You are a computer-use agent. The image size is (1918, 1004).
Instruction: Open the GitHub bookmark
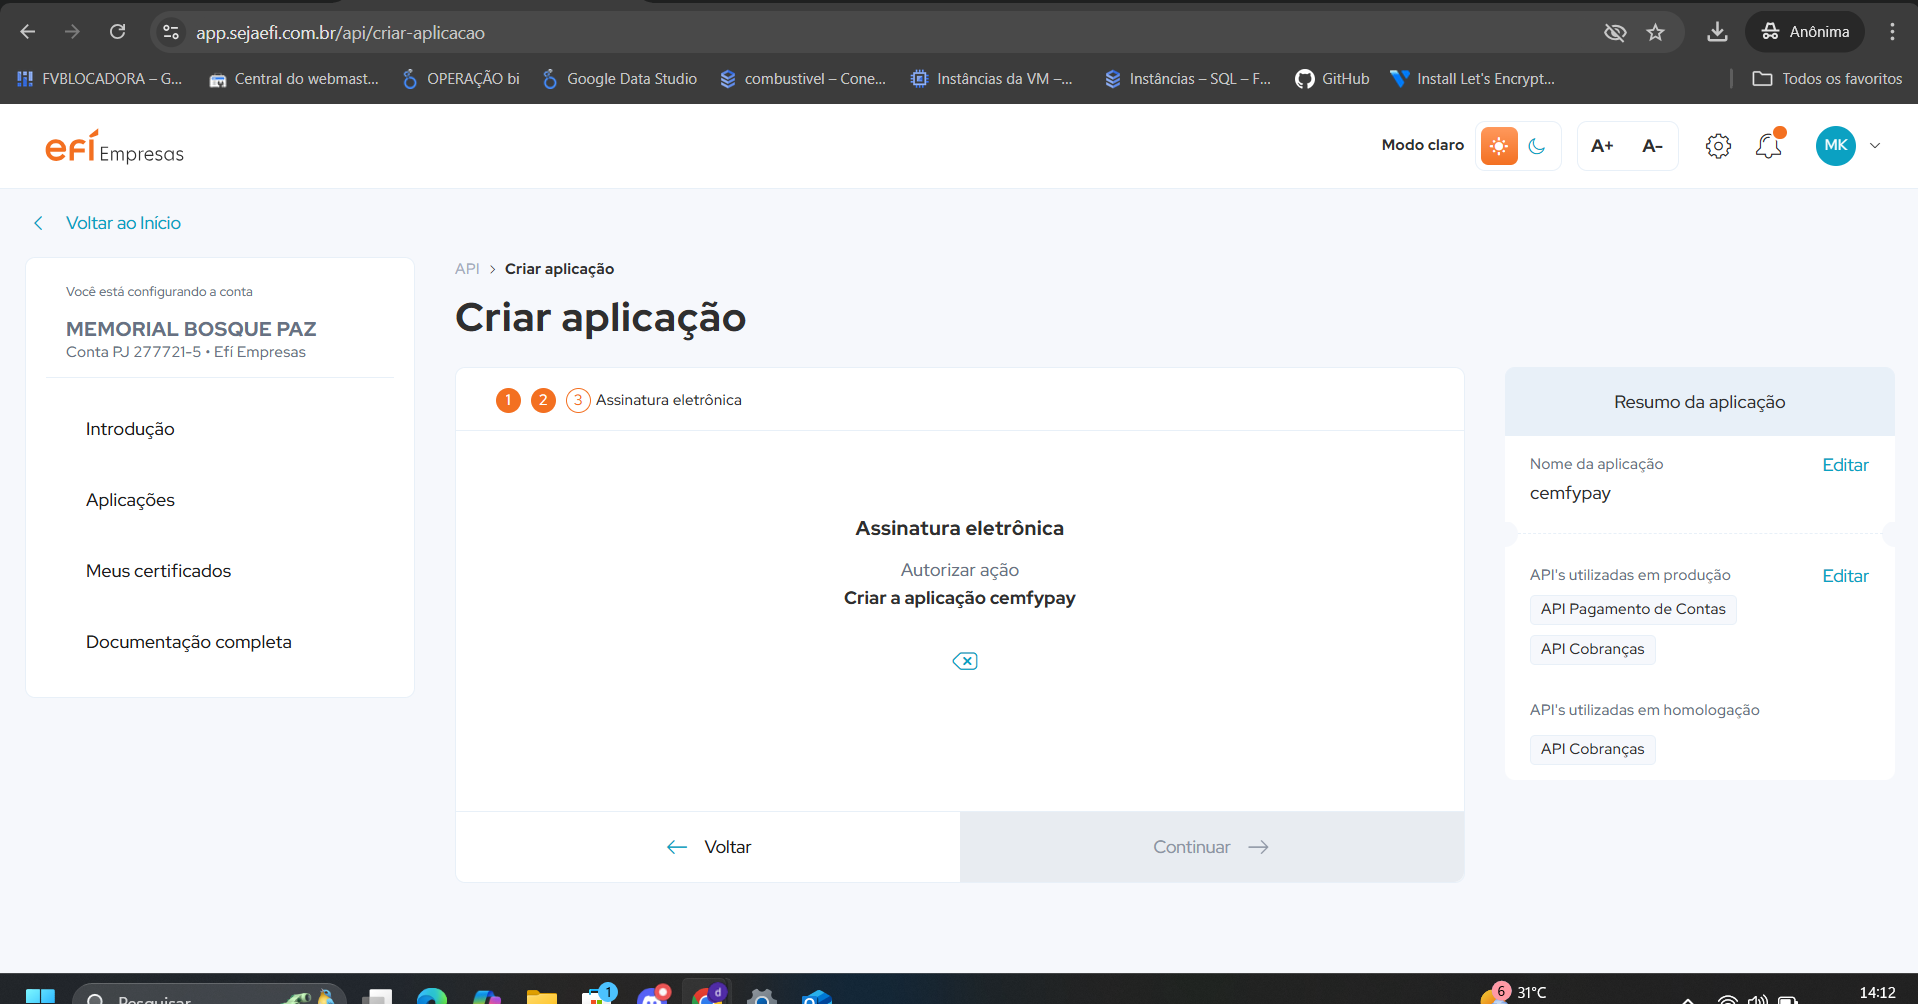[x=1332, y=79]
